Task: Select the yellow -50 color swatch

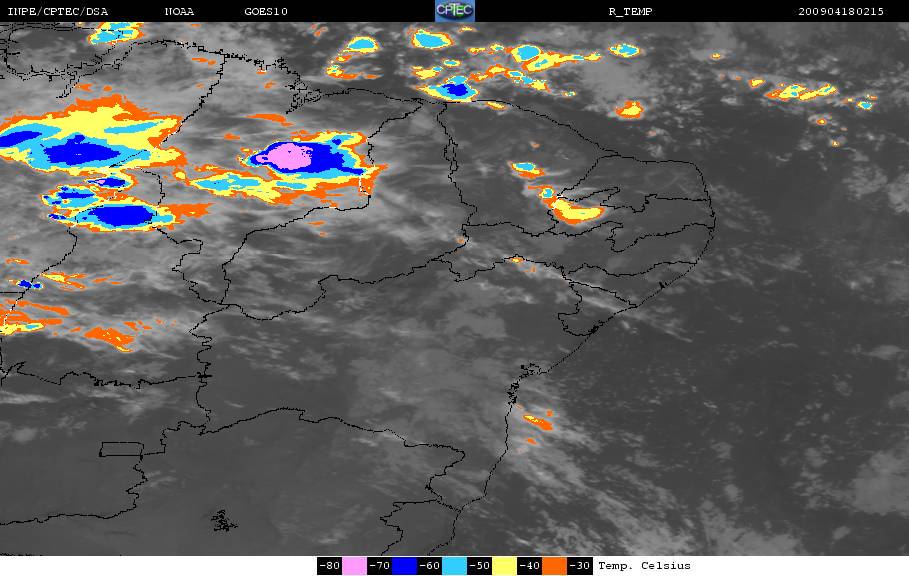Action: pos(504,566)
